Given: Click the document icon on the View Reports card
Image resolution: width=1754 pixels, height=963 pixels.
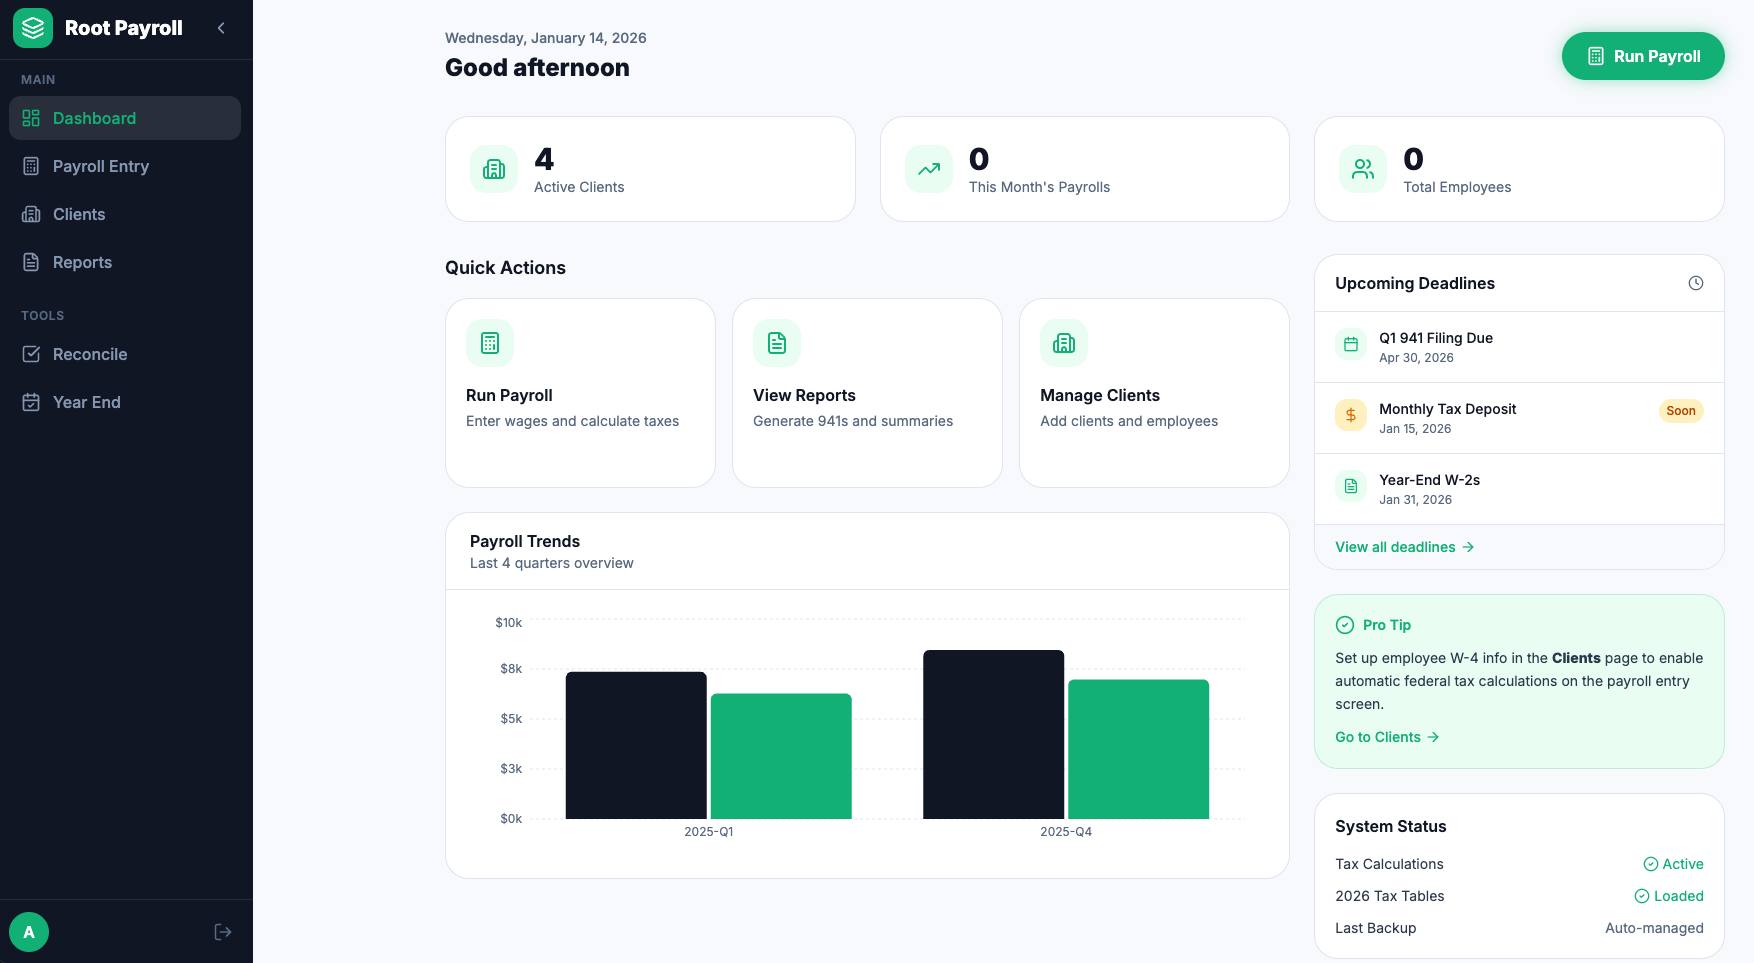Looking at the screenshot, I should point(776,342).
